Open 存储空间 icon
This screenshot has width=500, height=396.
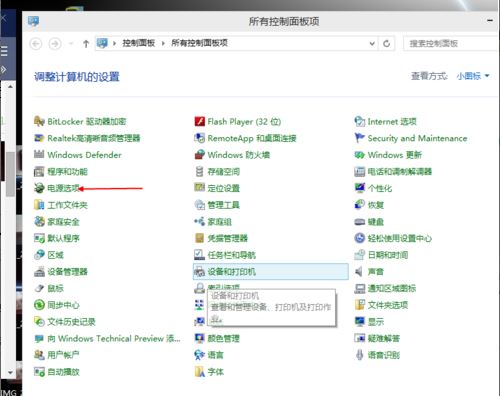click(199, 172)
